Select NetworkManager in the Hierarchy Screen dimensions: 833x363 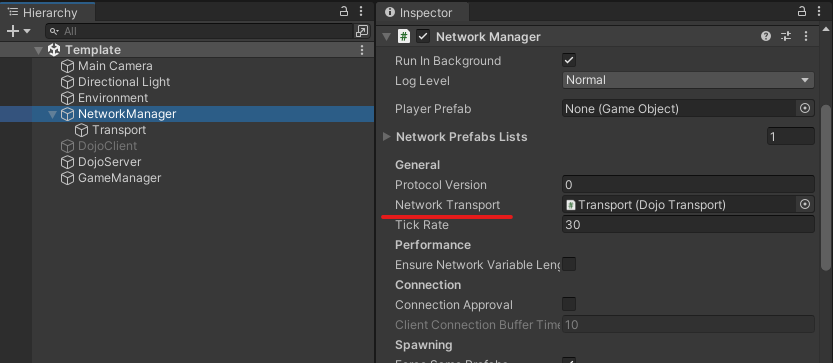tap(127, 114)
